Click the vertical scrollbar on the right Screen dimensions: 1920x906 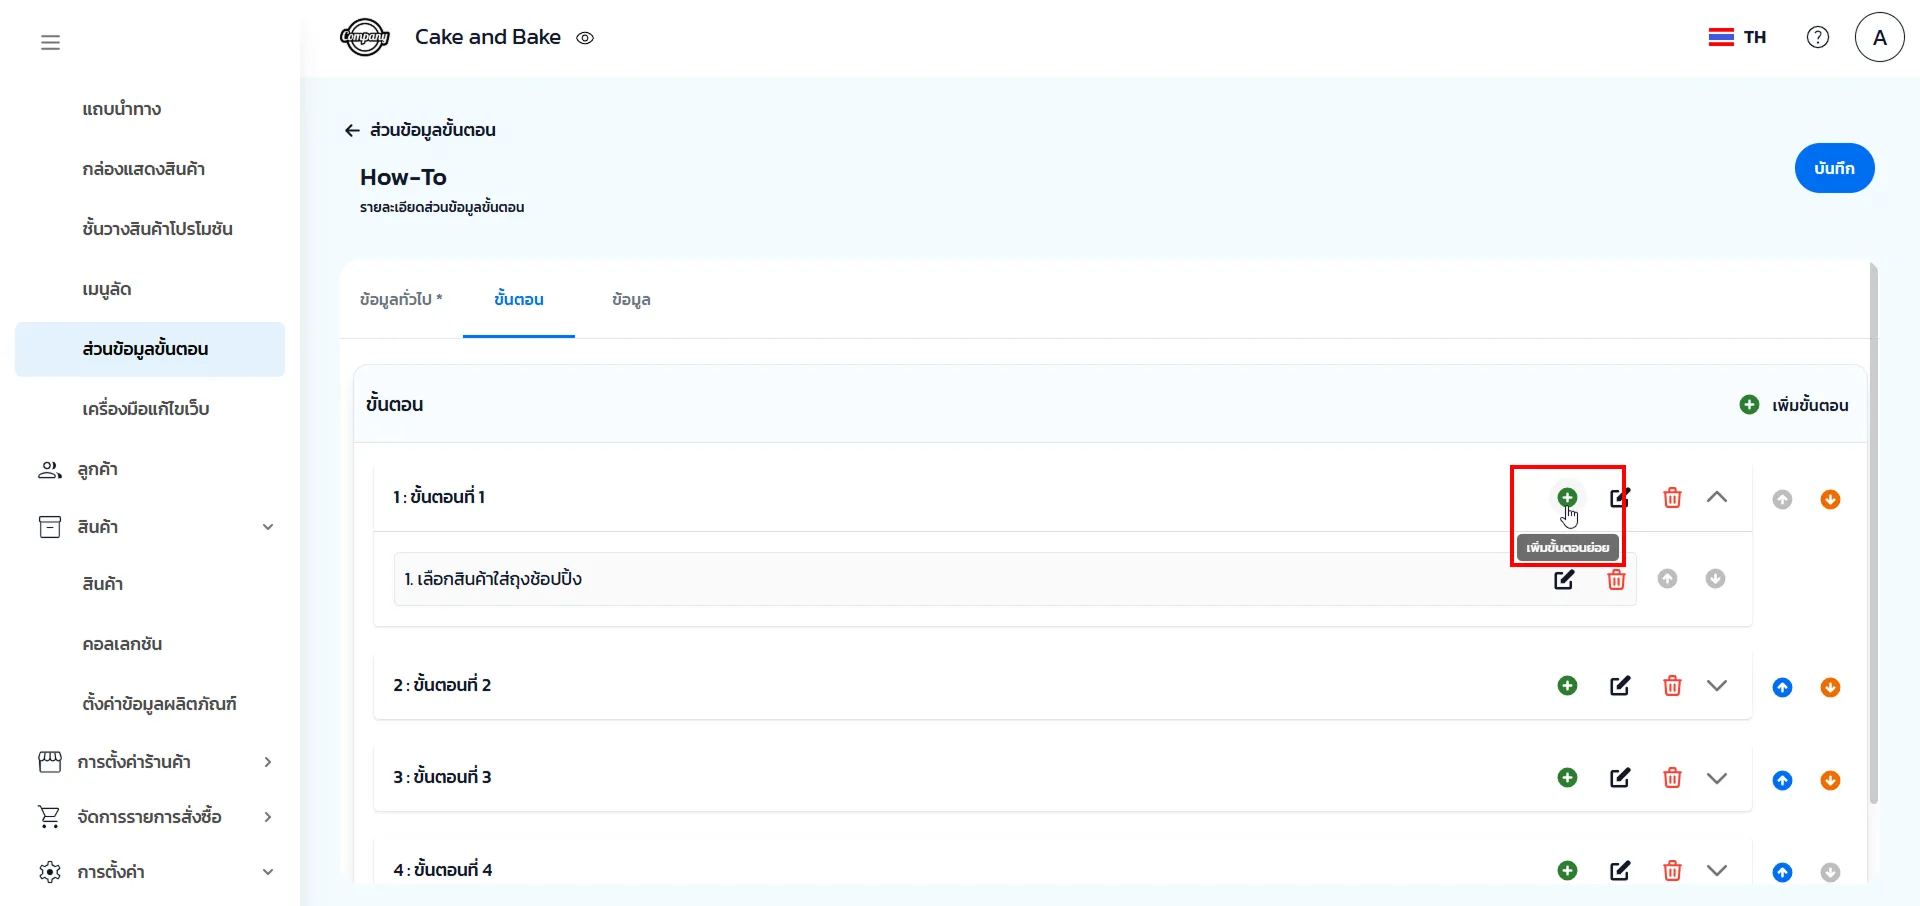click(1873, 530)
